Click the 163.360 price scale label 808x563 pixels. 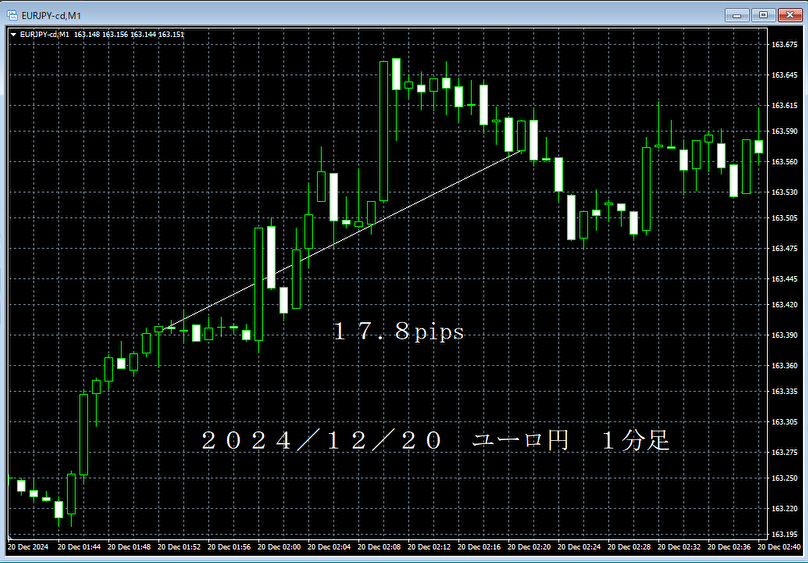[784, 366]
